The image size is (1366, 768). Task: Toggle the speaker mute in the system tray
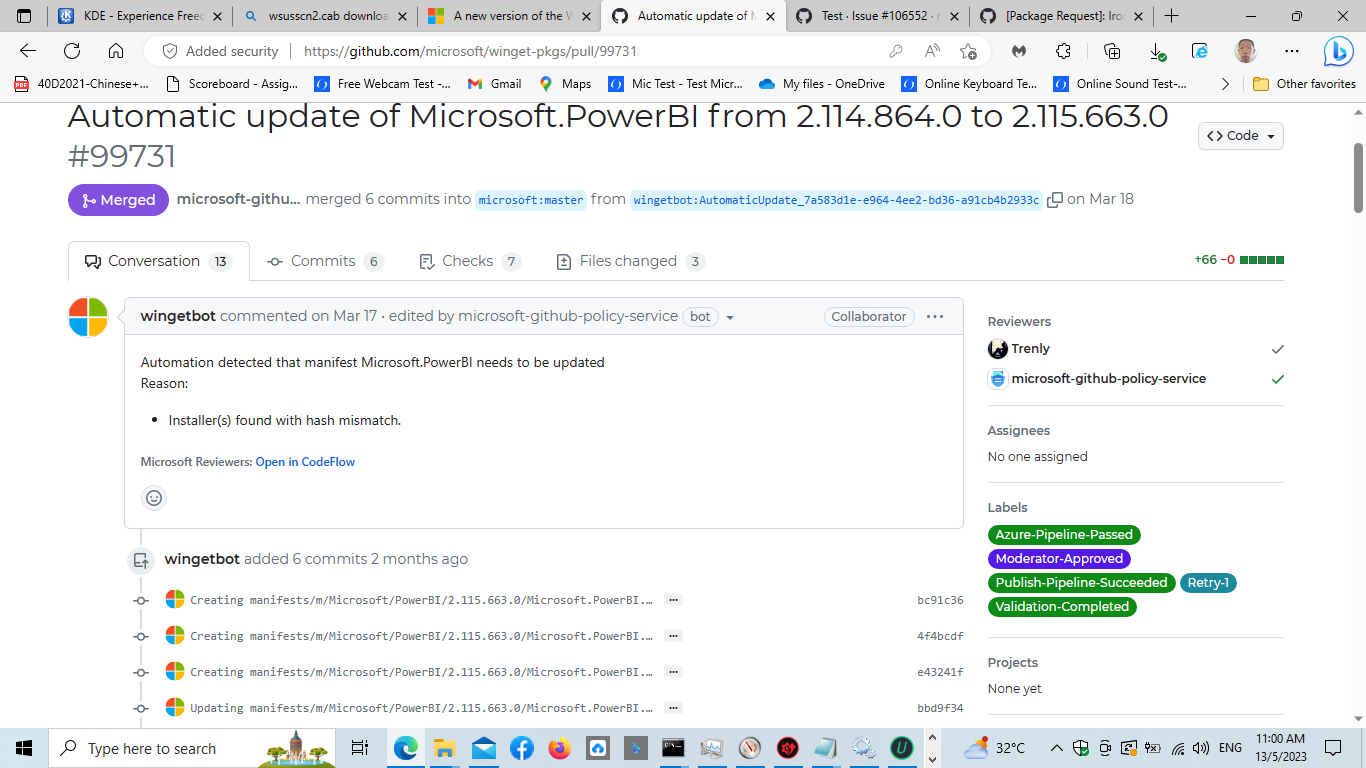1203,747
